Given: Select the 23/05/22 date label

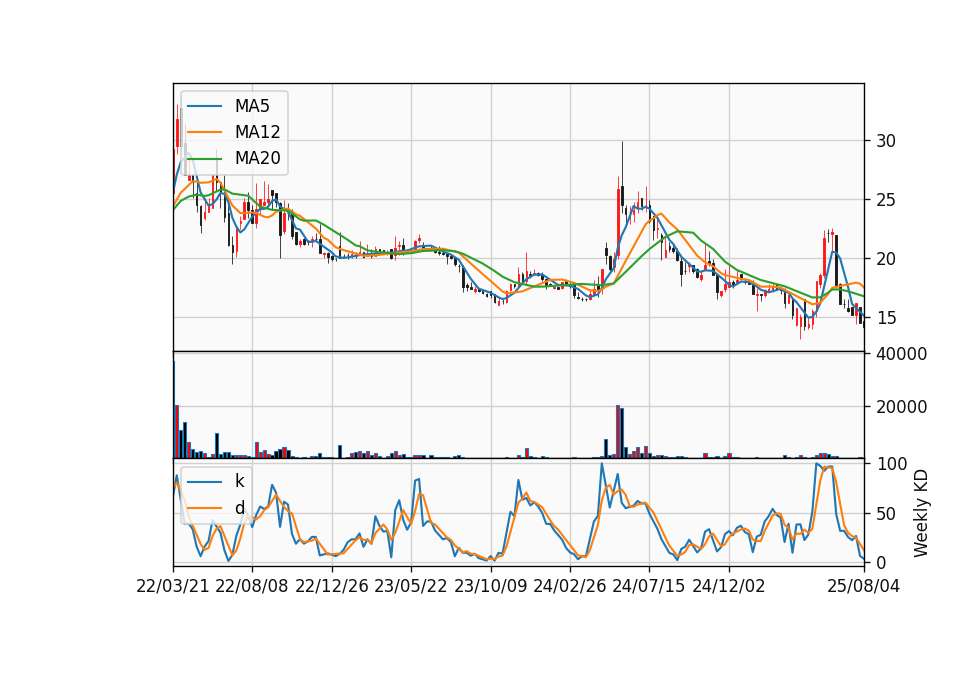Looking at the screenshot, I should 411,586.
